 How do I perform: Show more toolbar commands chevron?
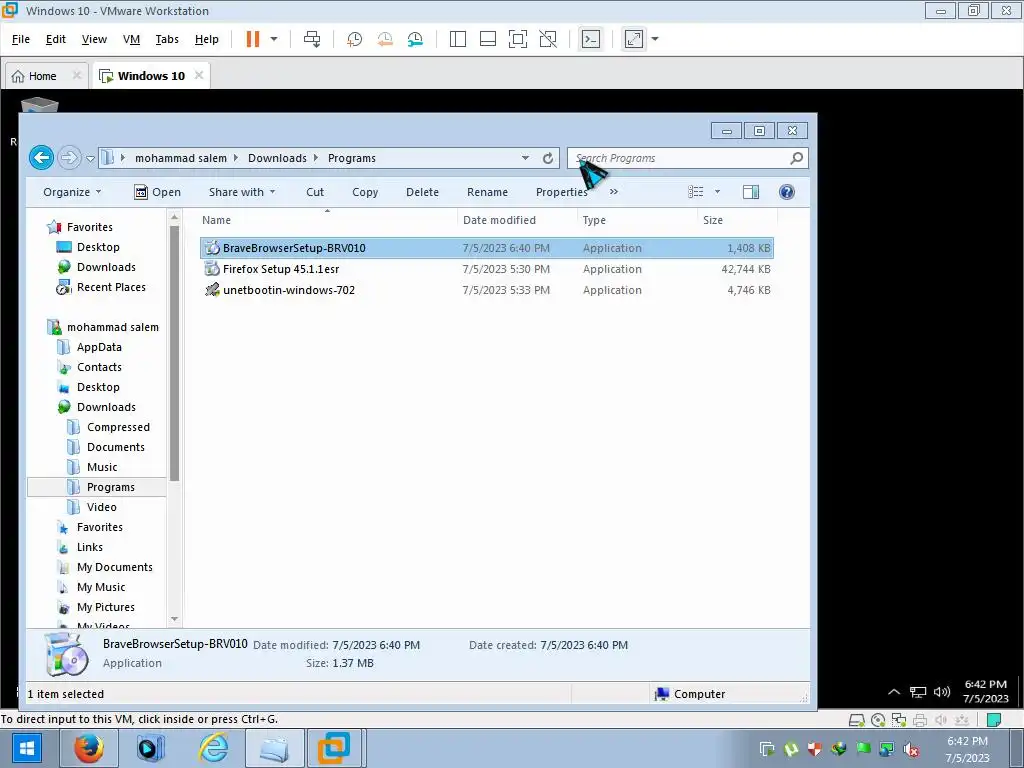coord(614,192)
